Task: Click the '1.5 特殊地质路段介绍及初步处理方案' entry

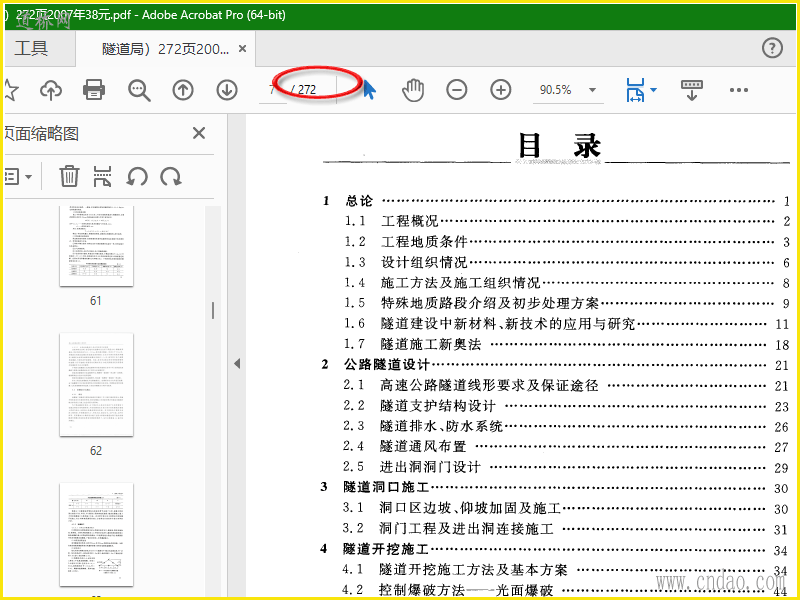Action: [x=567, y=303]
